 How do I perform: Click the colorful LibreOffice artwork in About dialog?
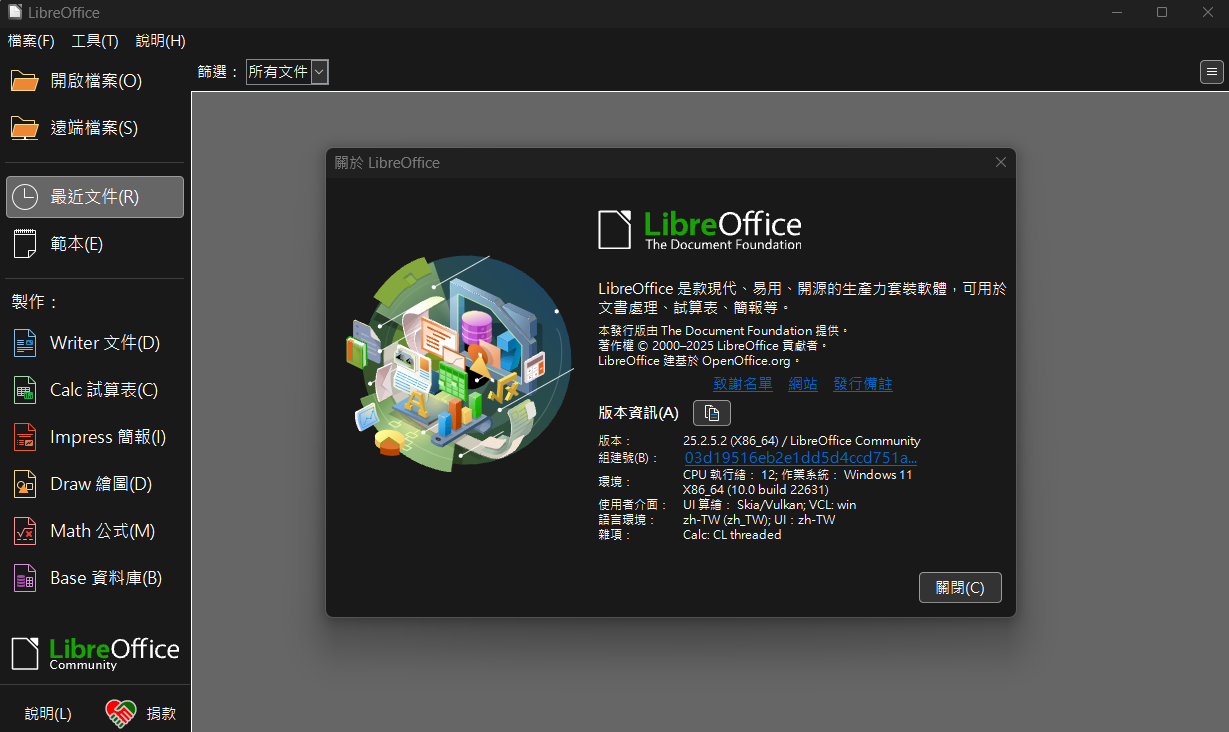point(460,365)
